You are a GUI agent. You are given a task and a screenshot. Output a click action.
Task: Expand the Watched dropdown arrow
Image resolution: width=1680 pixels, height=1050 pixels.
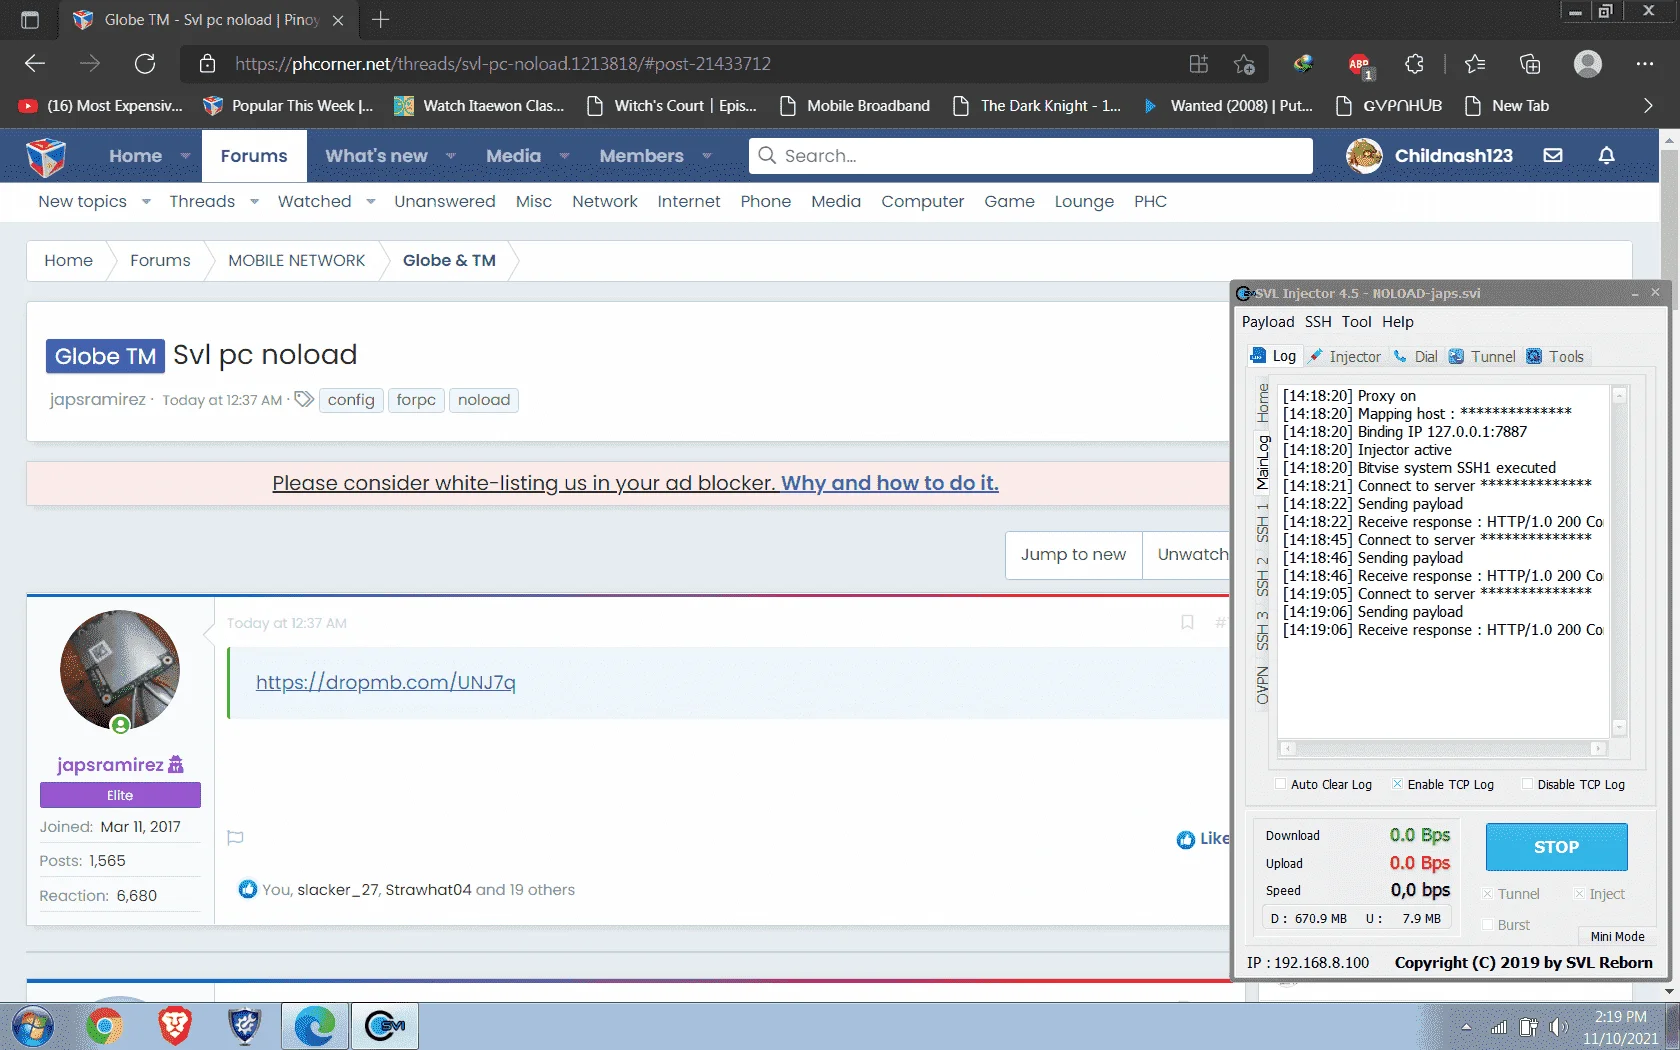point(370,202)
